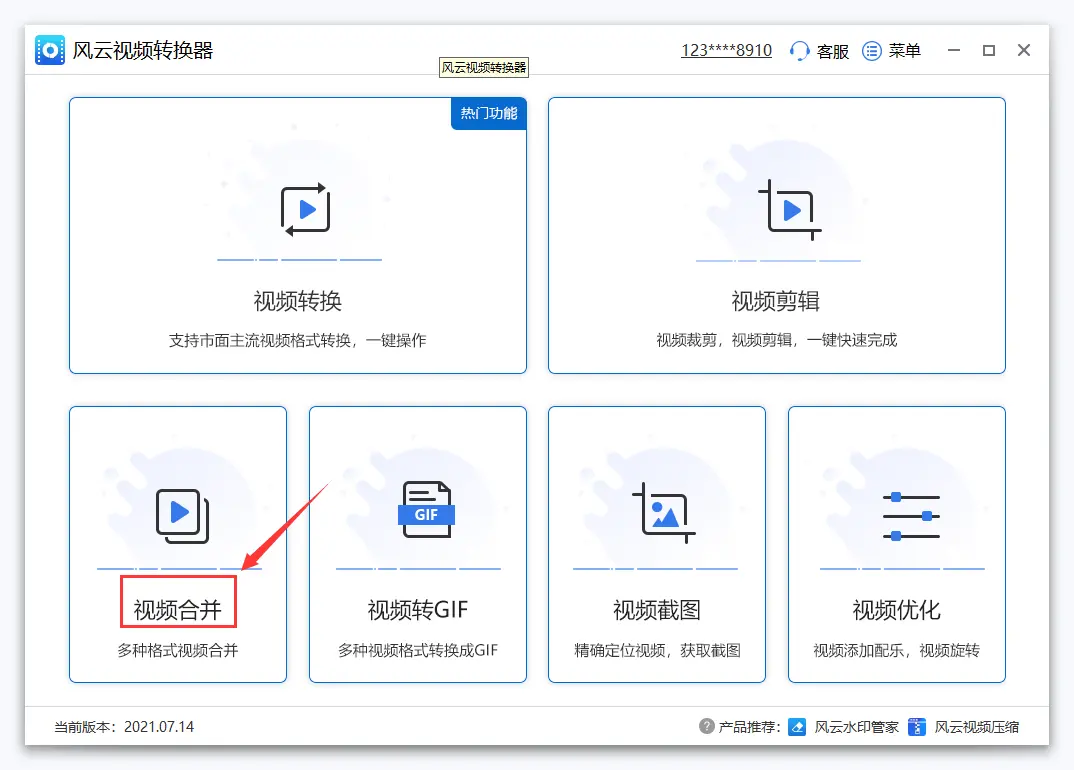Click the 风云视频转换器 tooltip popup
The width and height of the screenshot is (1074, 770).
pos(483,67)
